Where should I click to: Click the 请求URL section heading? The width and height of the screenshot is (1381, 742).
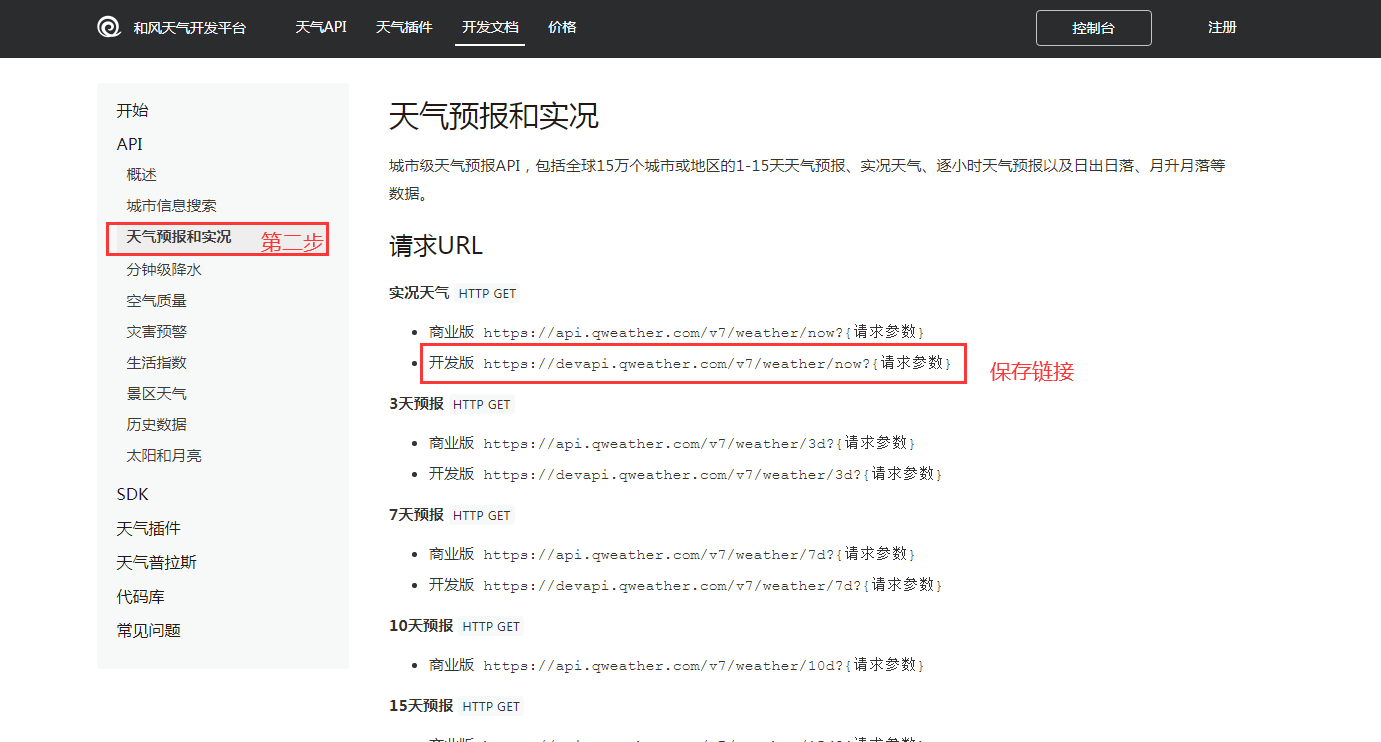tap(436, 245)
